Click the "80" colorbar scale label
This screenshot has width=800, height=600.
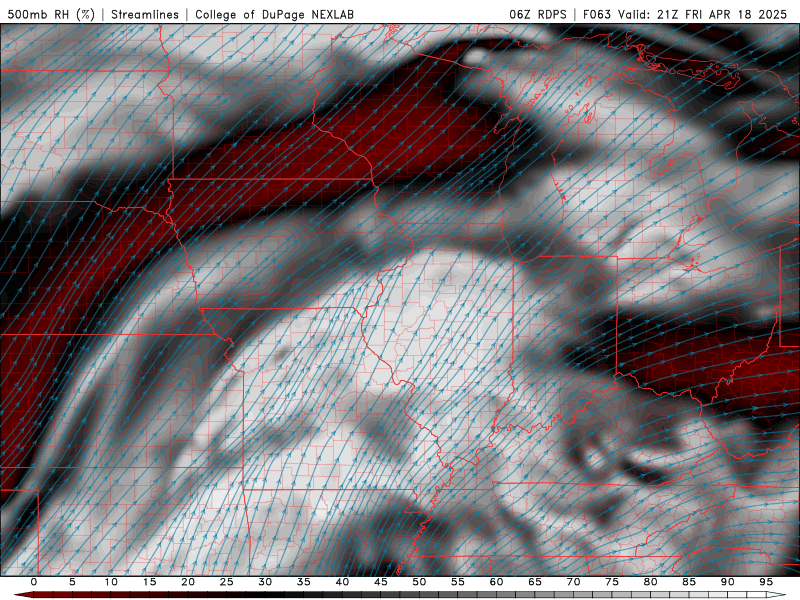click(650, 582)
